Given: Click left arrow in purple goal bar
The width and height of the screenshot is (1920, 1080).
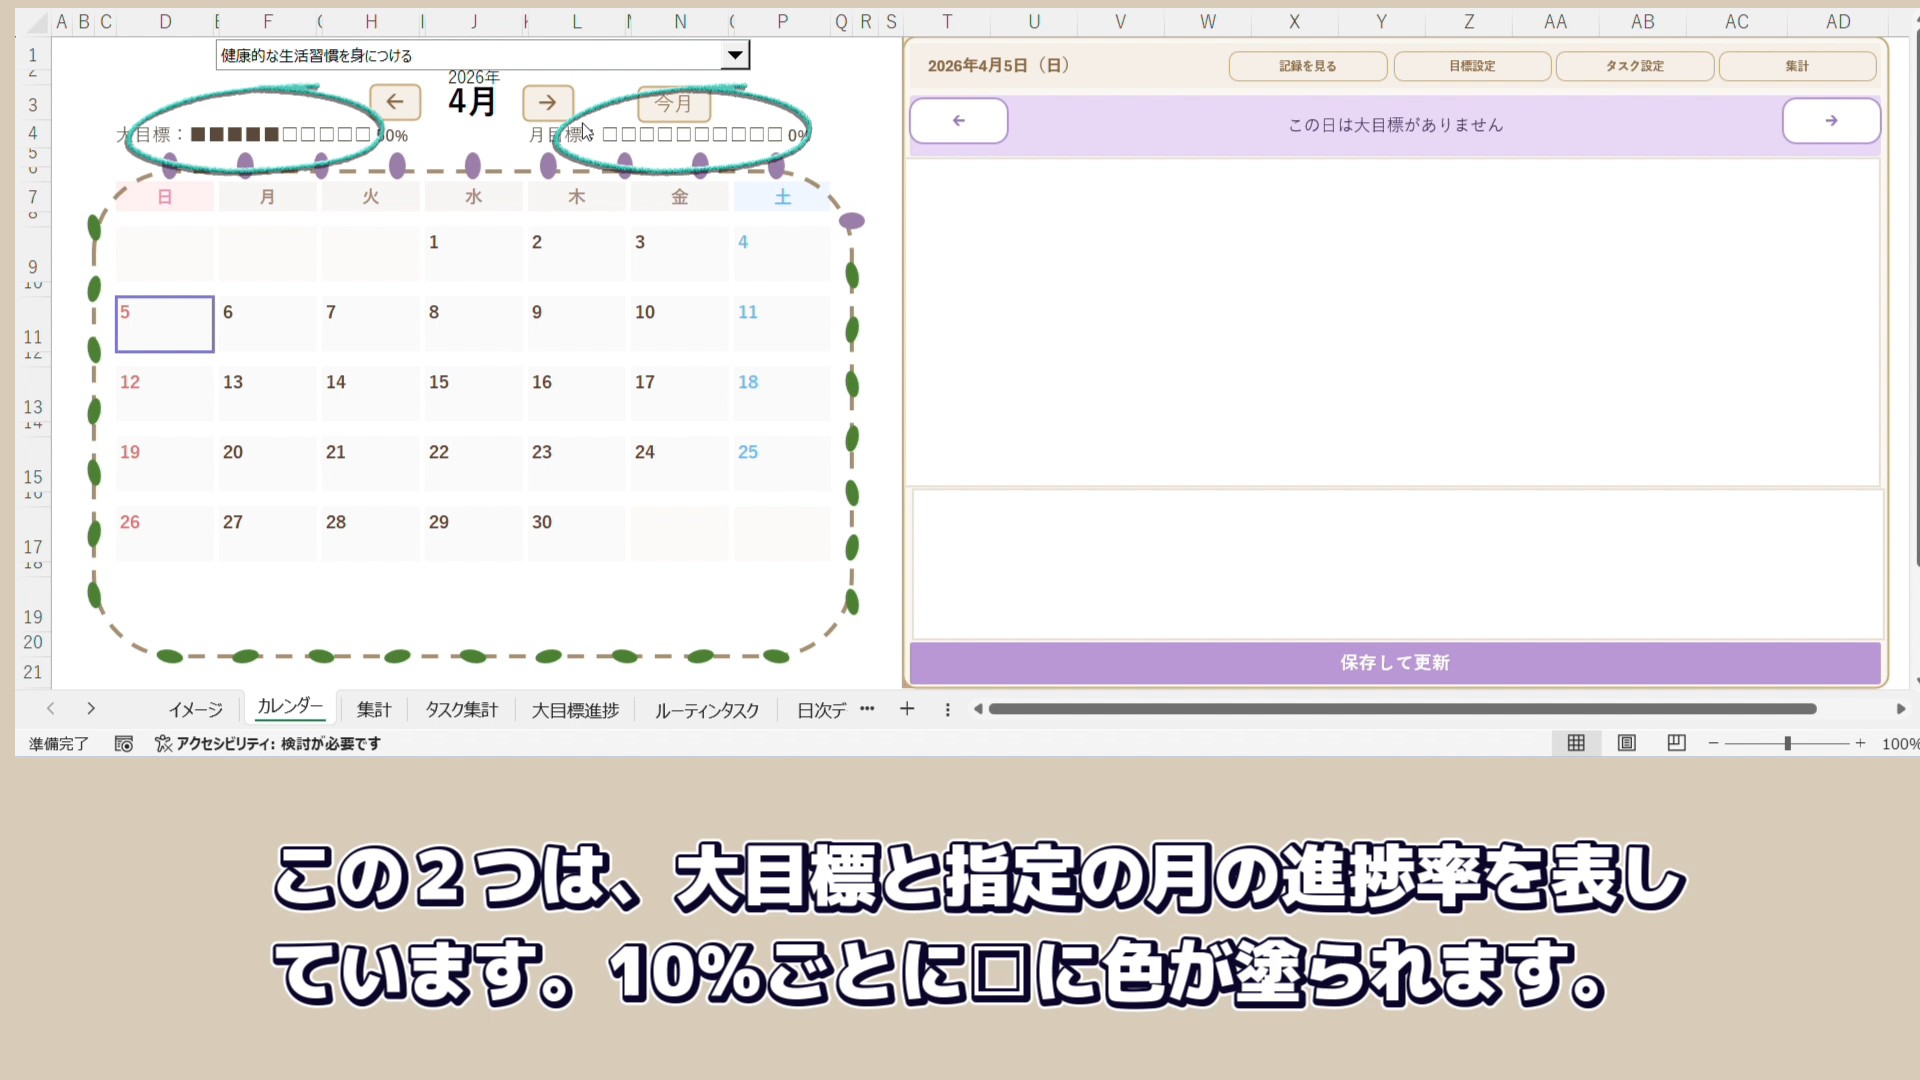Looking at the screenshot, I should 958,121.
